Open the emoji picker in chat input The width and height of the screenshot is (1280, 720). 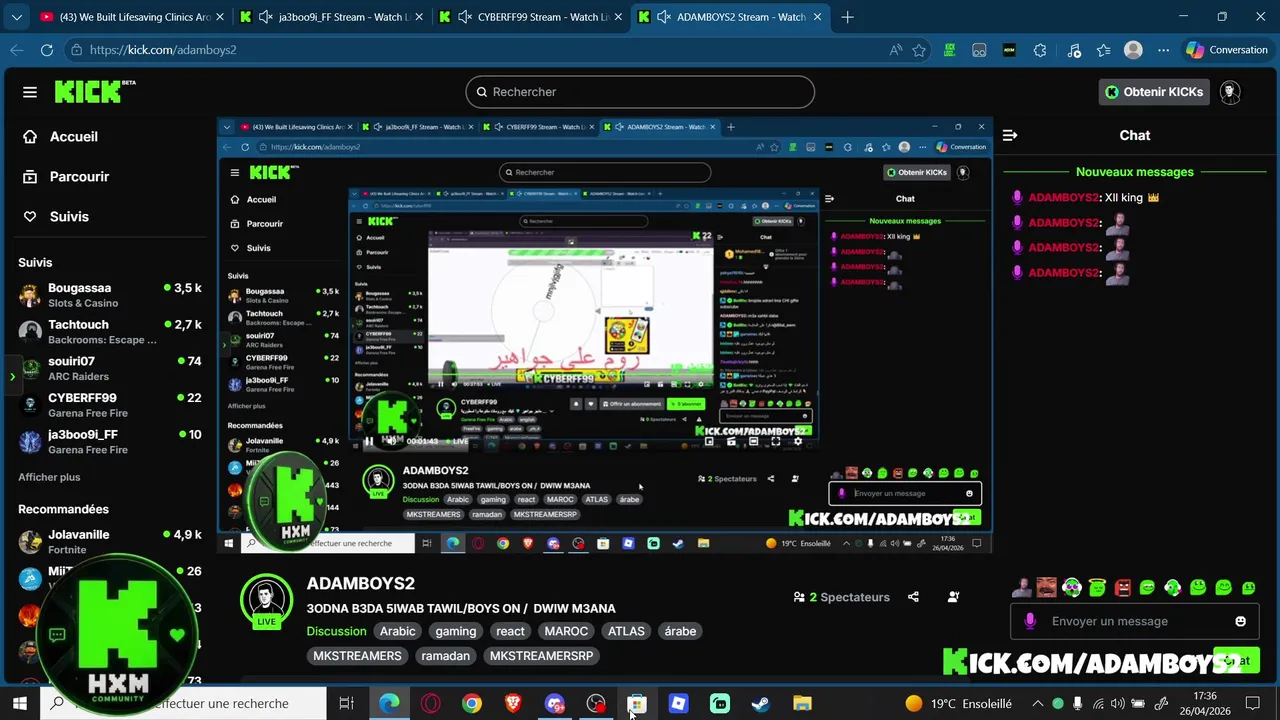pyautogui.click(x=1240, y=621)
